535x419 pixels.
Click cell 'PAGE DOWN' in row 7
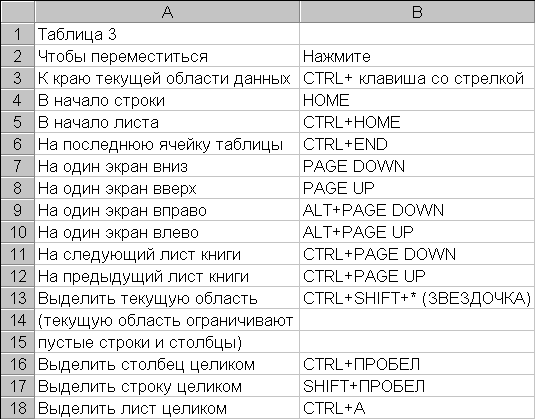[x=417, y=166]
